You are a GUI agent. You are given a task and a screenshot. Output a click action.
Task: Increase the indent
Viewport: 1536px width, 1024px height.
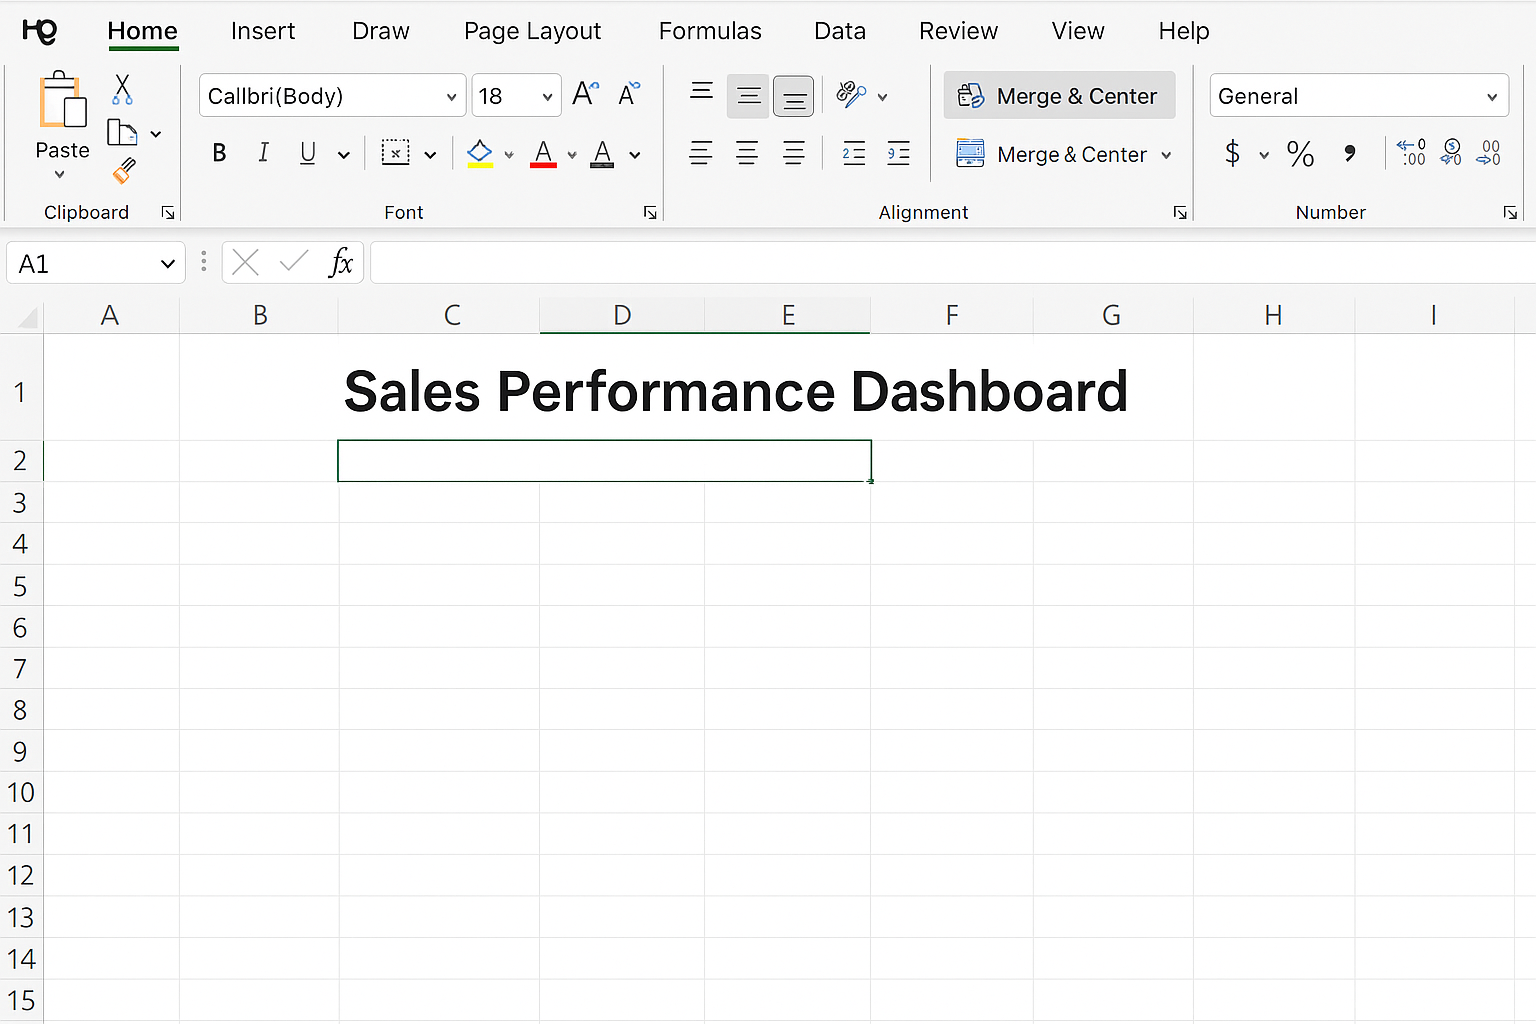pos(899,153)
